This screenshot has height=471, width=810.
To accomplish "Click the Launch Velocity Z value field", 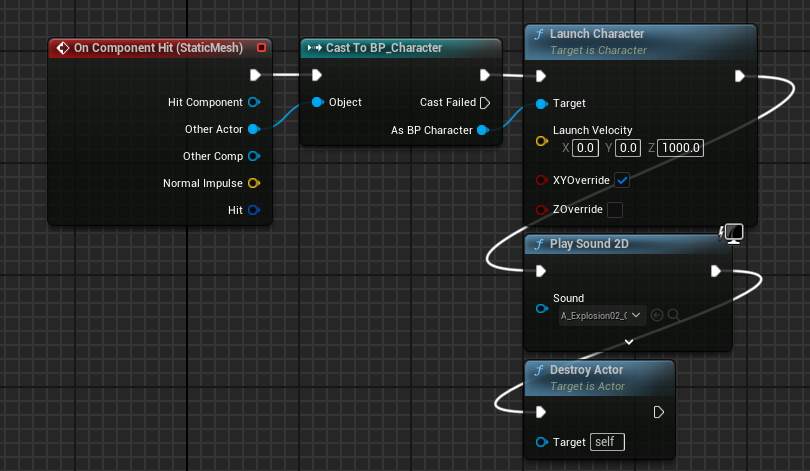I will click(681, 148).
